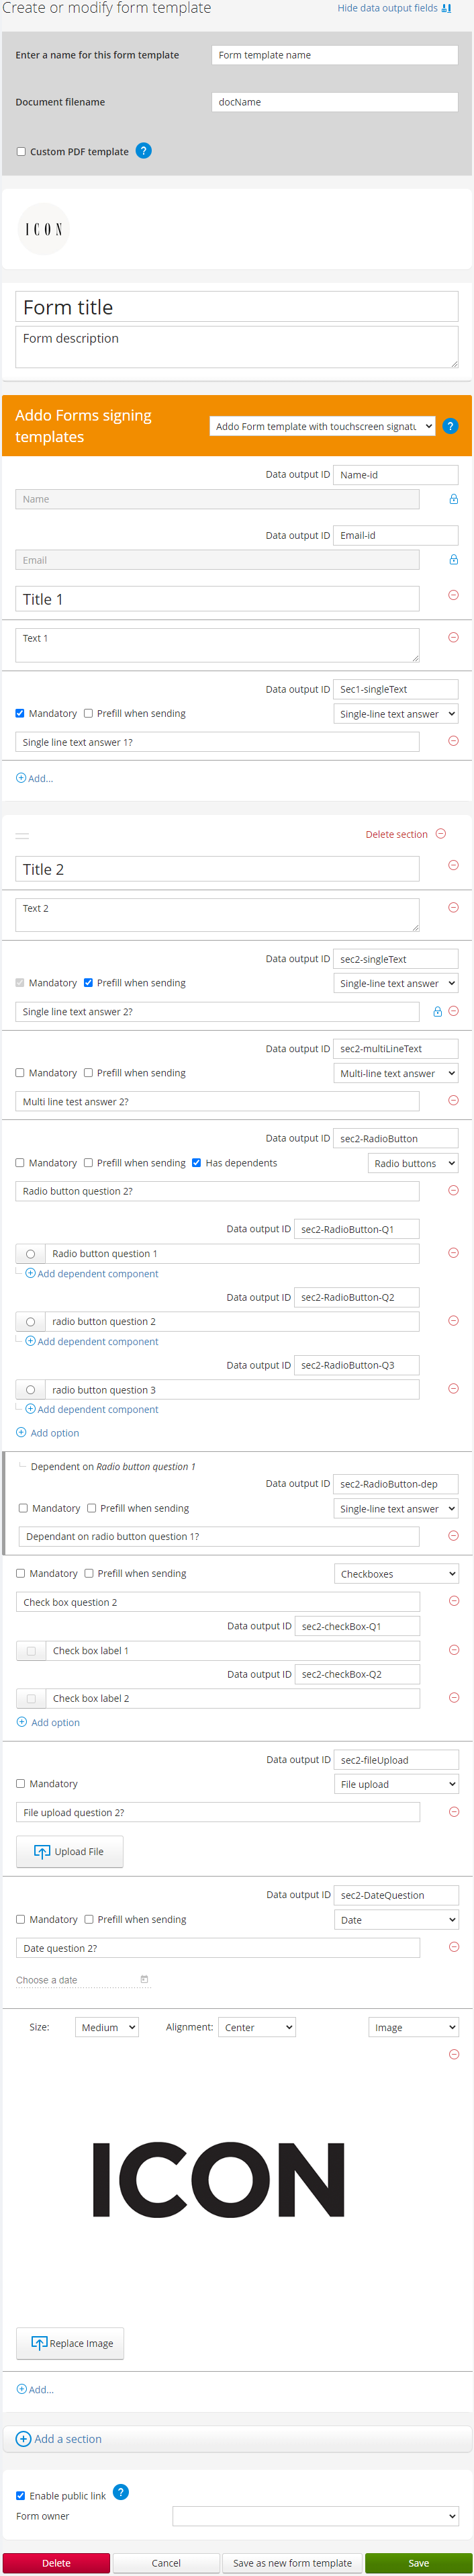Open the Form owner dropdown
Viewport: 474px width, 2576px height.
click(315, 2515)
